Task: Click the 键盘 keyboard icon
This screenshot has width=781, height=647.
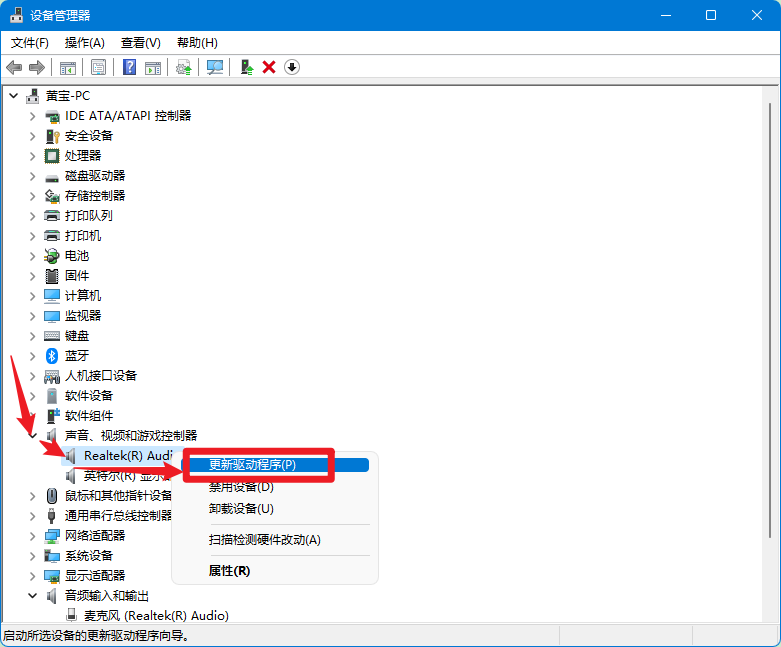Action: tap(52, 336)
